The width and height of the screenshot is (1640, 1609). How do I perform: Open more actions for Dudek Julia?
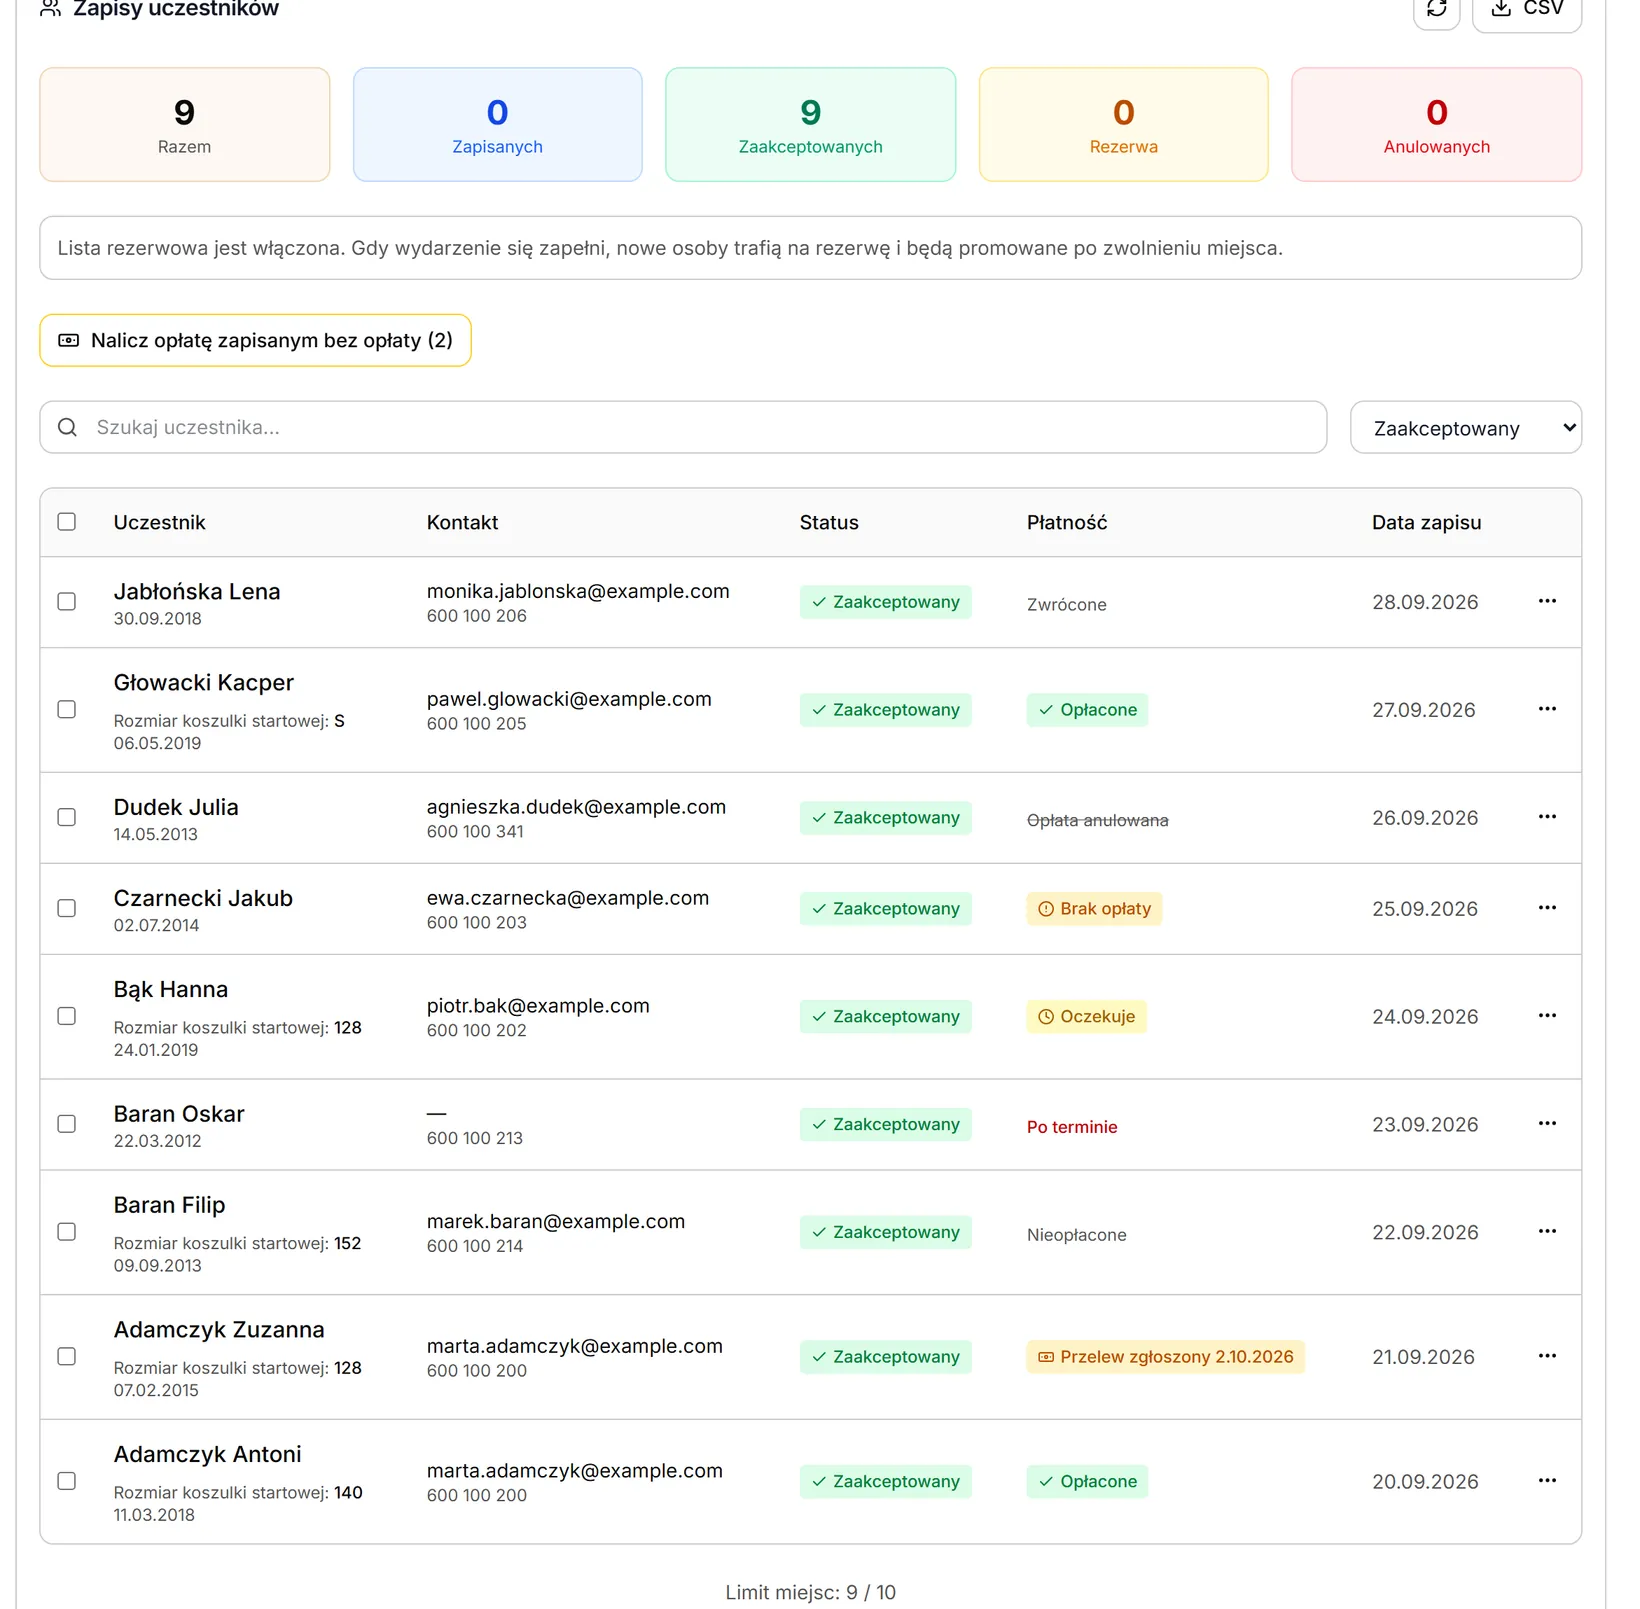click(1547, 817)
